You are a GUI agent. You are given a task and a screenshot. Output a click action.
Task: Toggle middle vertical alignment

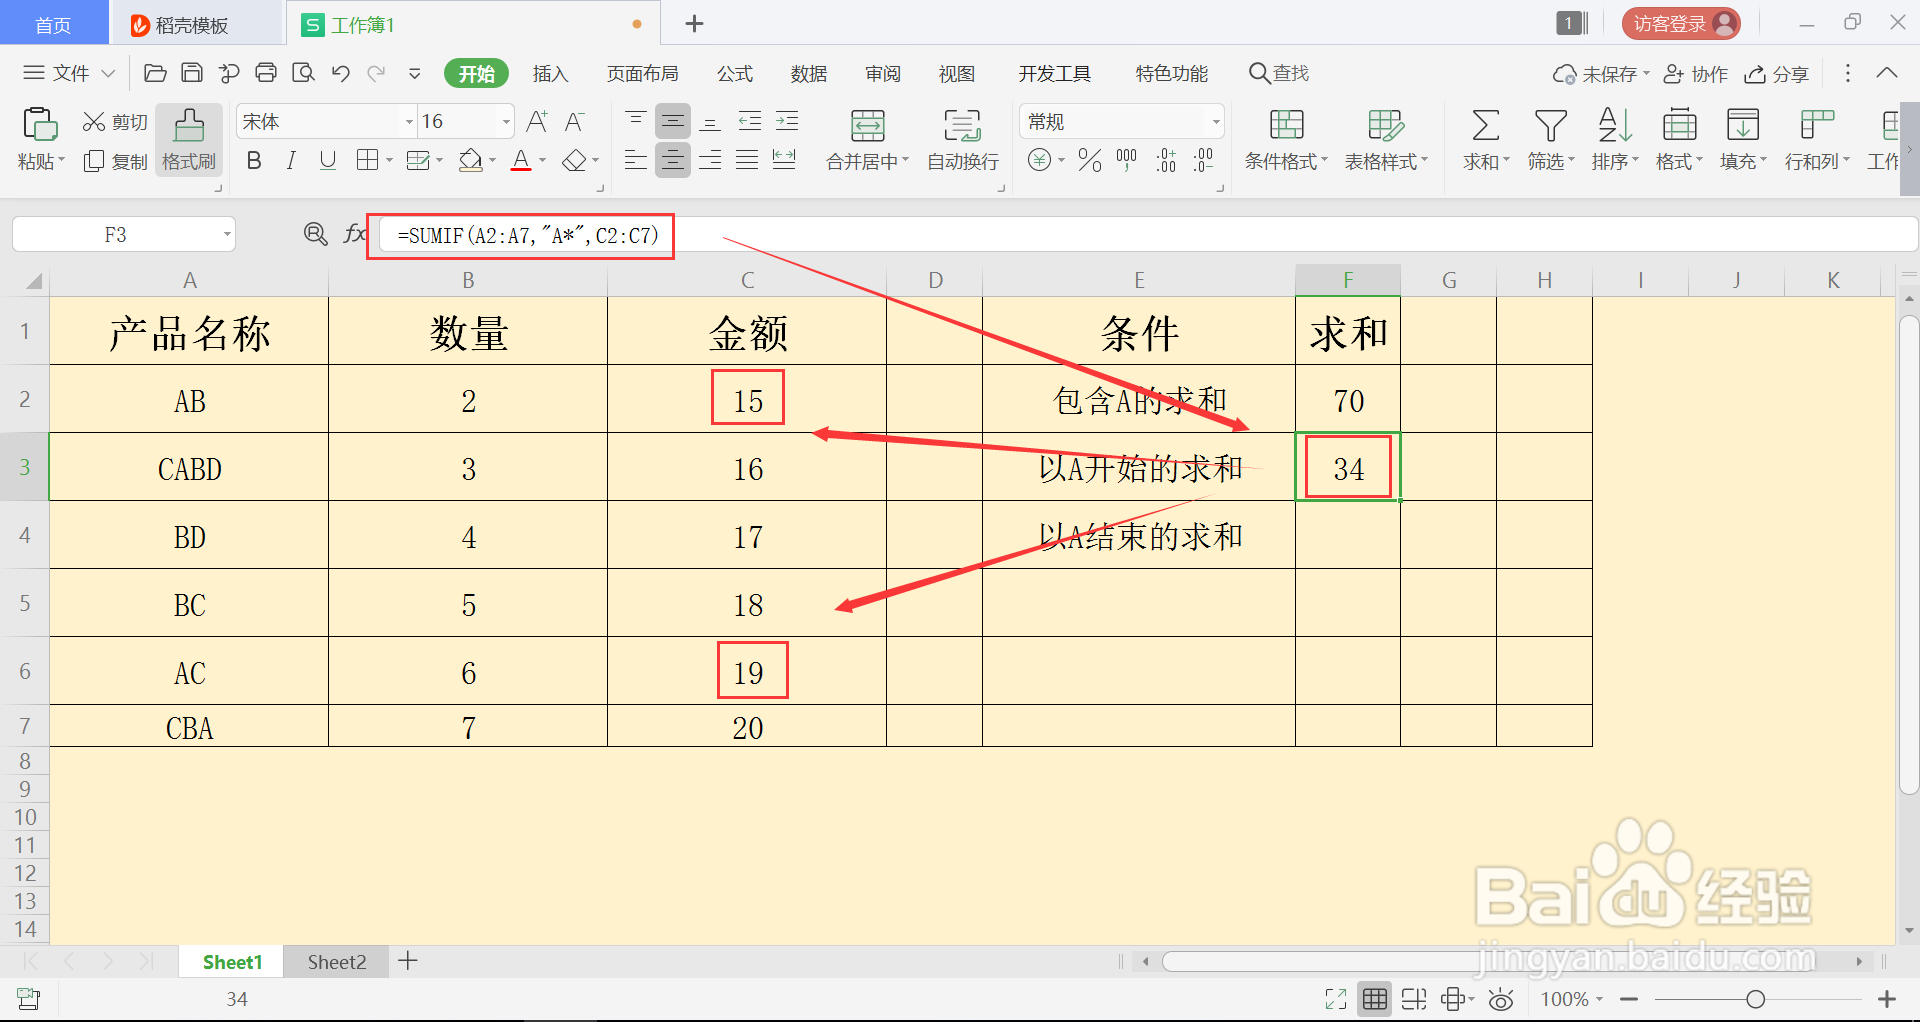[673, 122]
